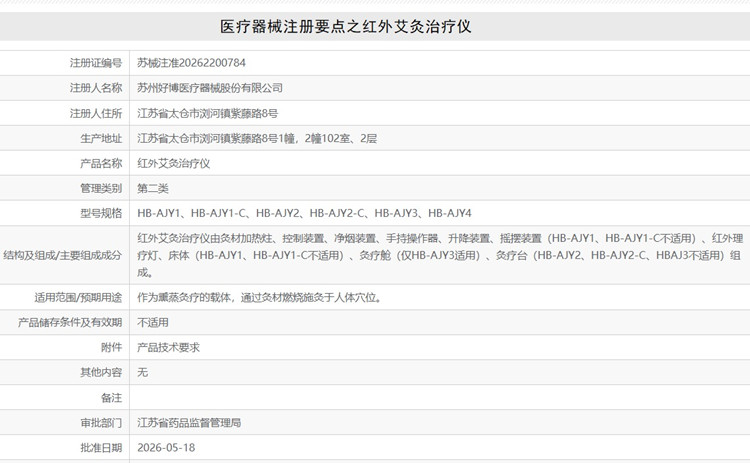
Task: Click the 结构及组成/主要组成成分 label
Action: pos(62,255)
